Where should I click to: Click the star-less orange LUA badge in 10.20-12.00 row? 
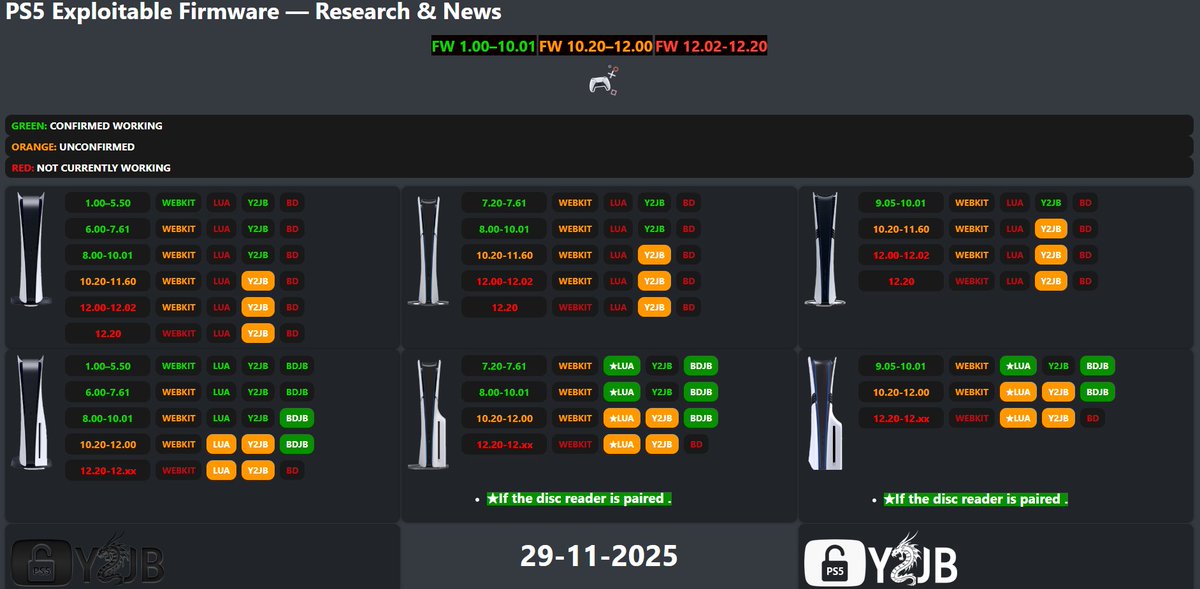click(x=221, y=444)
